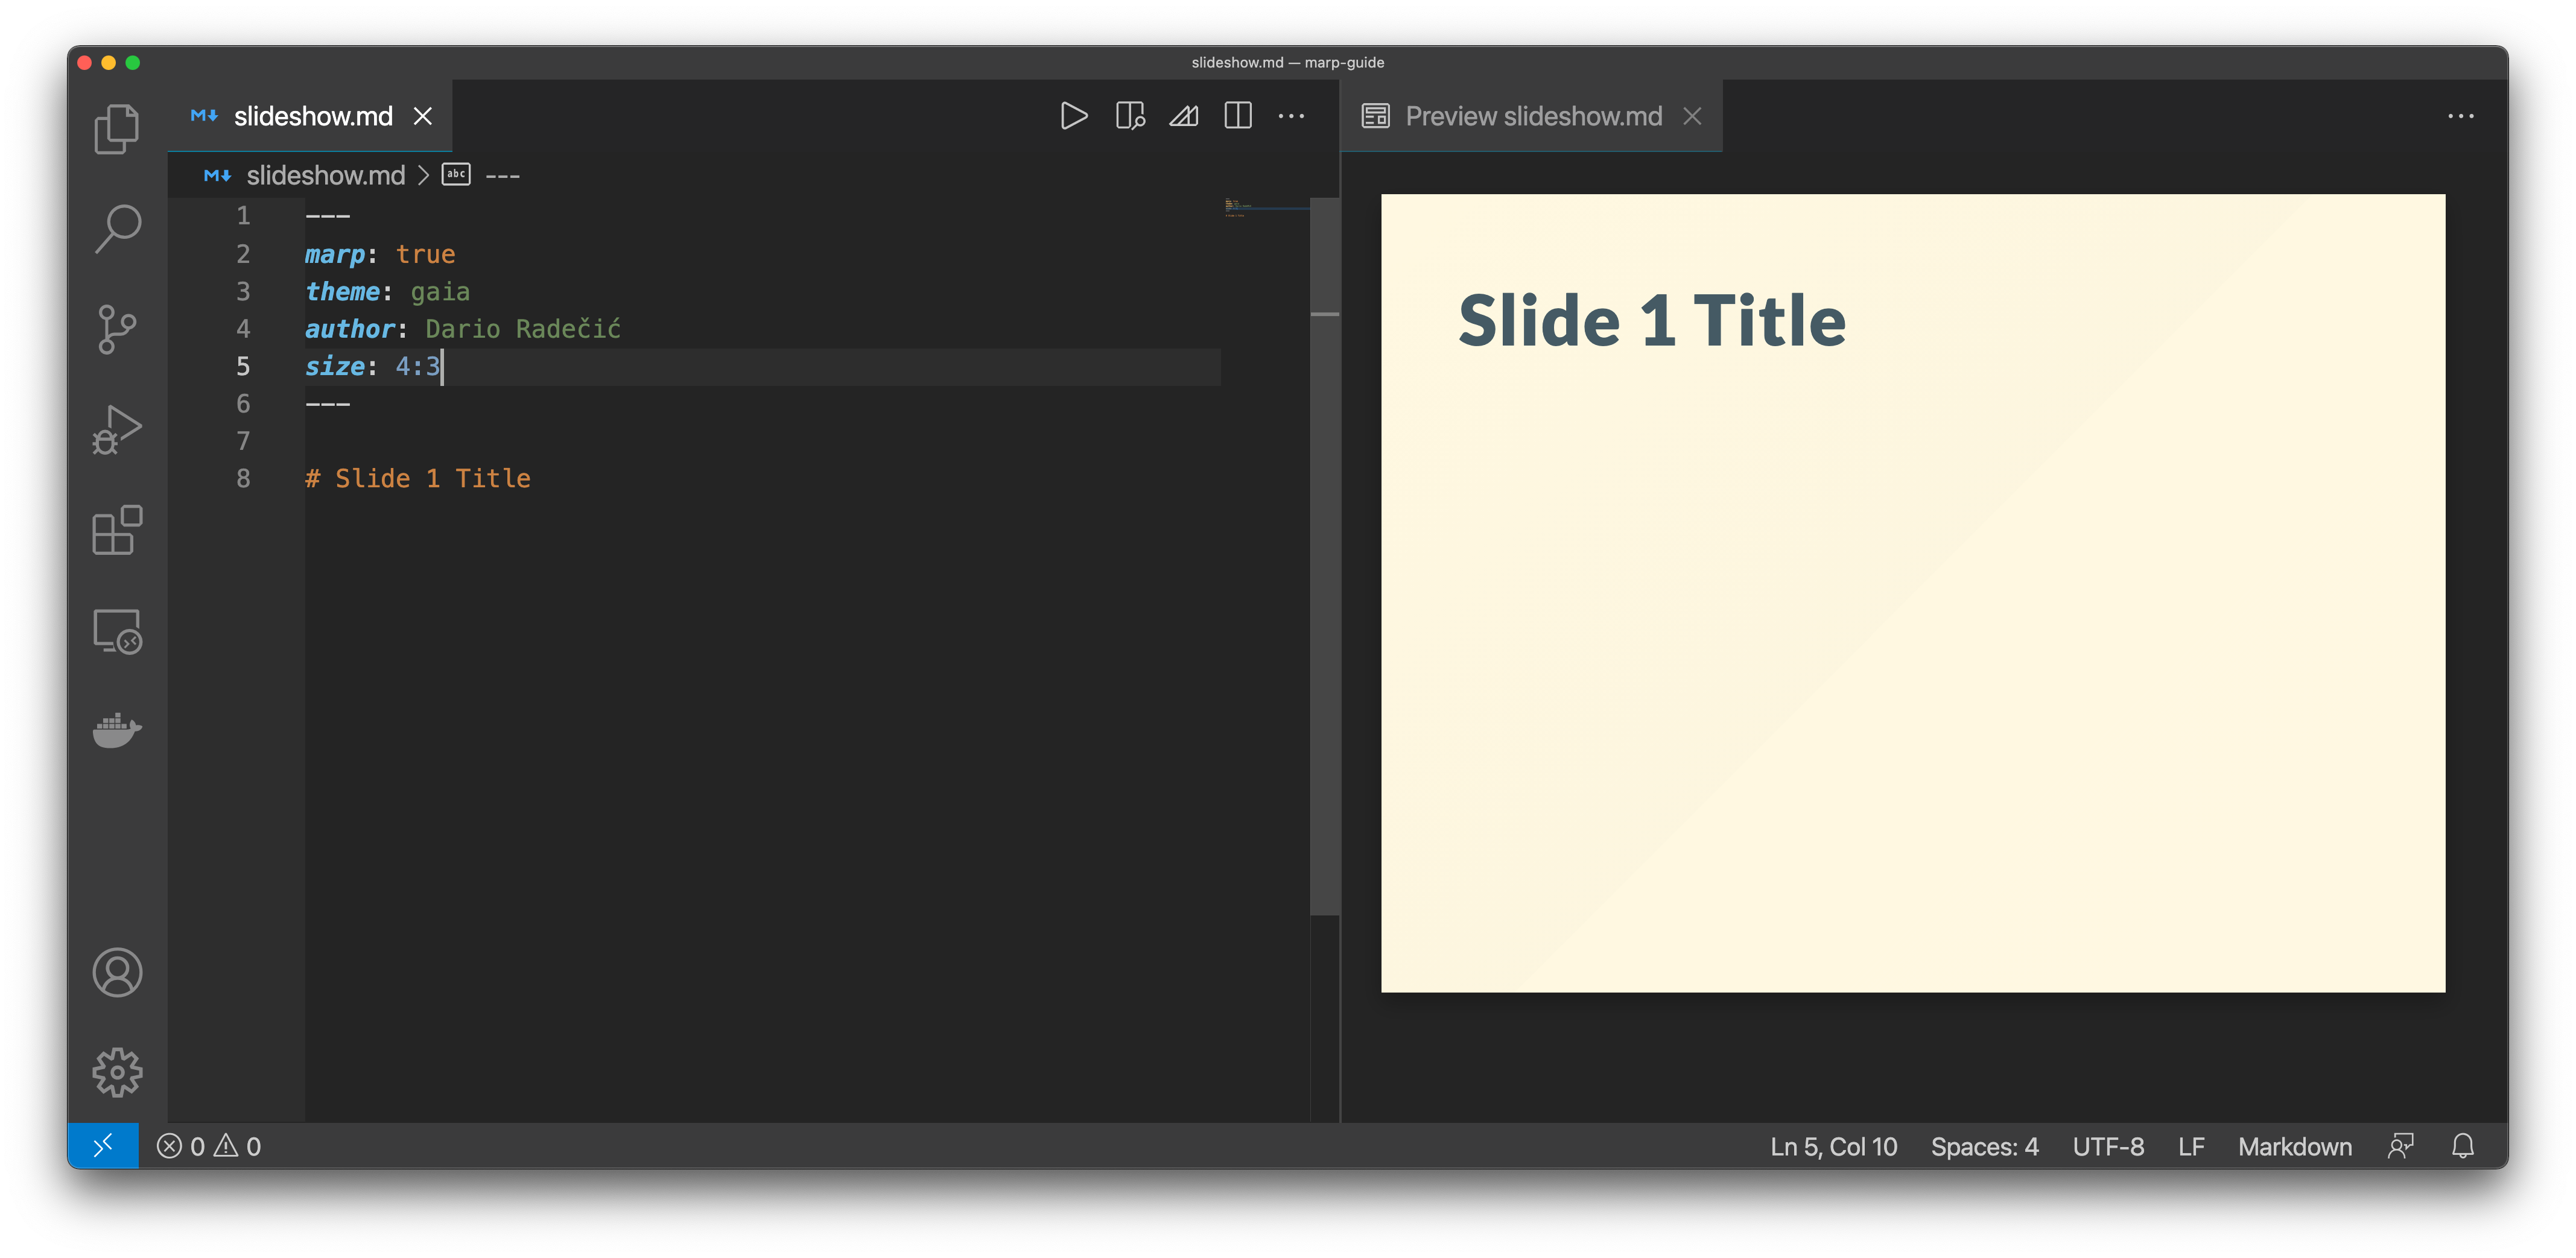Click the Run play button in the editor toolbar
The width and height of the screenshot is (2576, 1258).
point(1074,116)
